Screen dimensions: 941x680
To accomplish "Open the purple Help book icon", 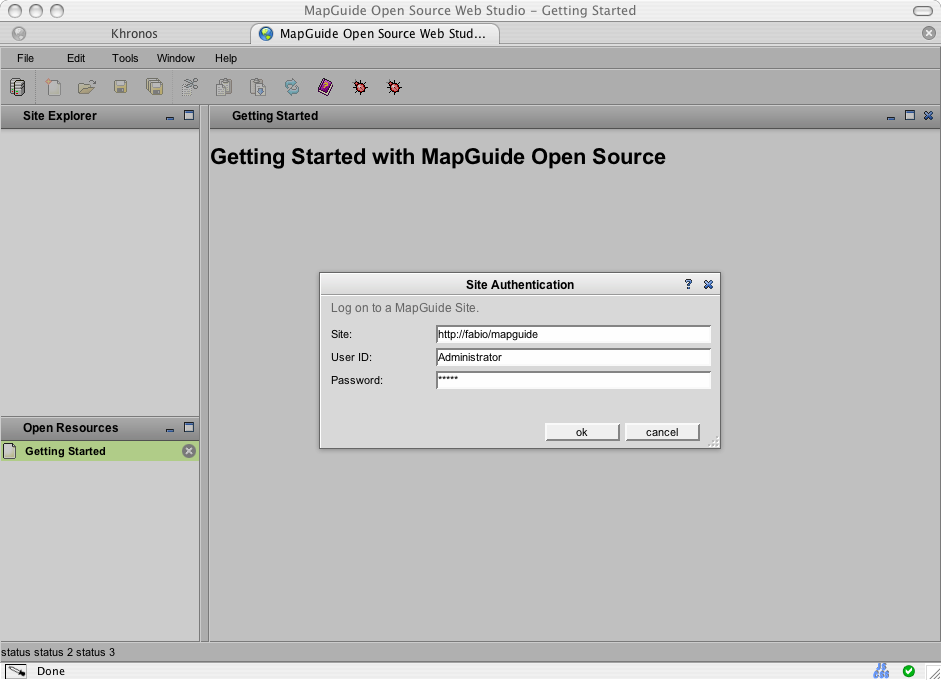I will pyautogui.click(x=325, y=88).
